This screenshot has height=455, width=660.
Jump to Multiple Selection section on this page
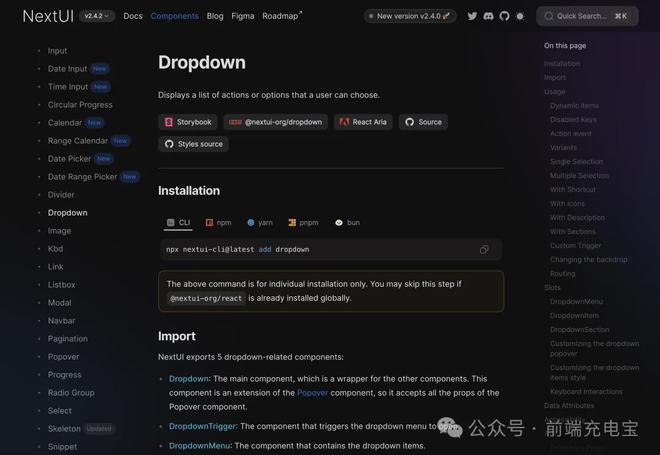point(579,176)
